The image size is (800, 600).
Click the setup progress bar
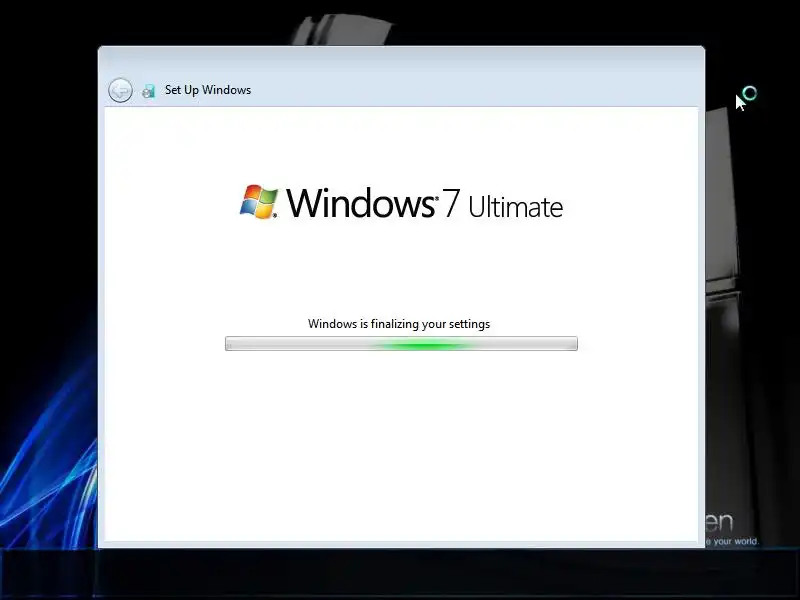tap(401, 343)
